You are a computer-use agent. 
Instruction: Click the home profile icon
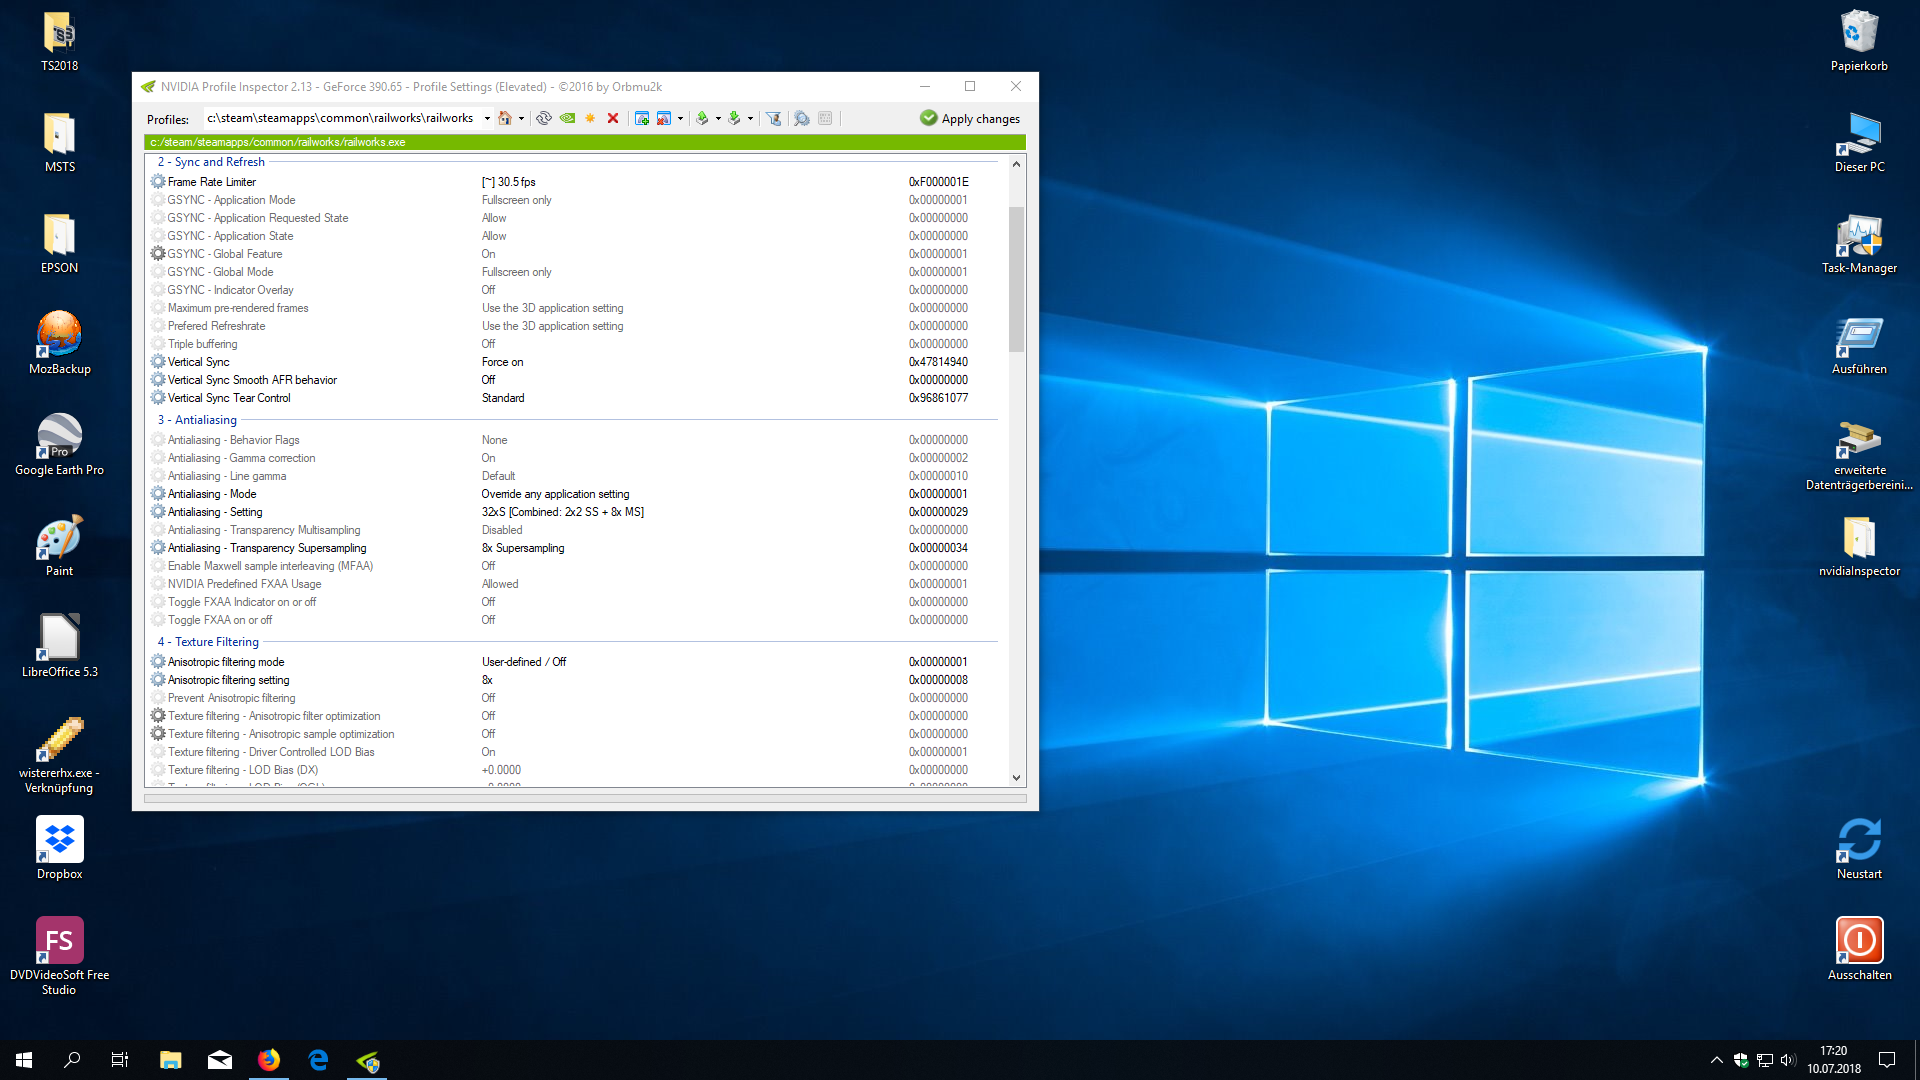(x=505, y=118)
